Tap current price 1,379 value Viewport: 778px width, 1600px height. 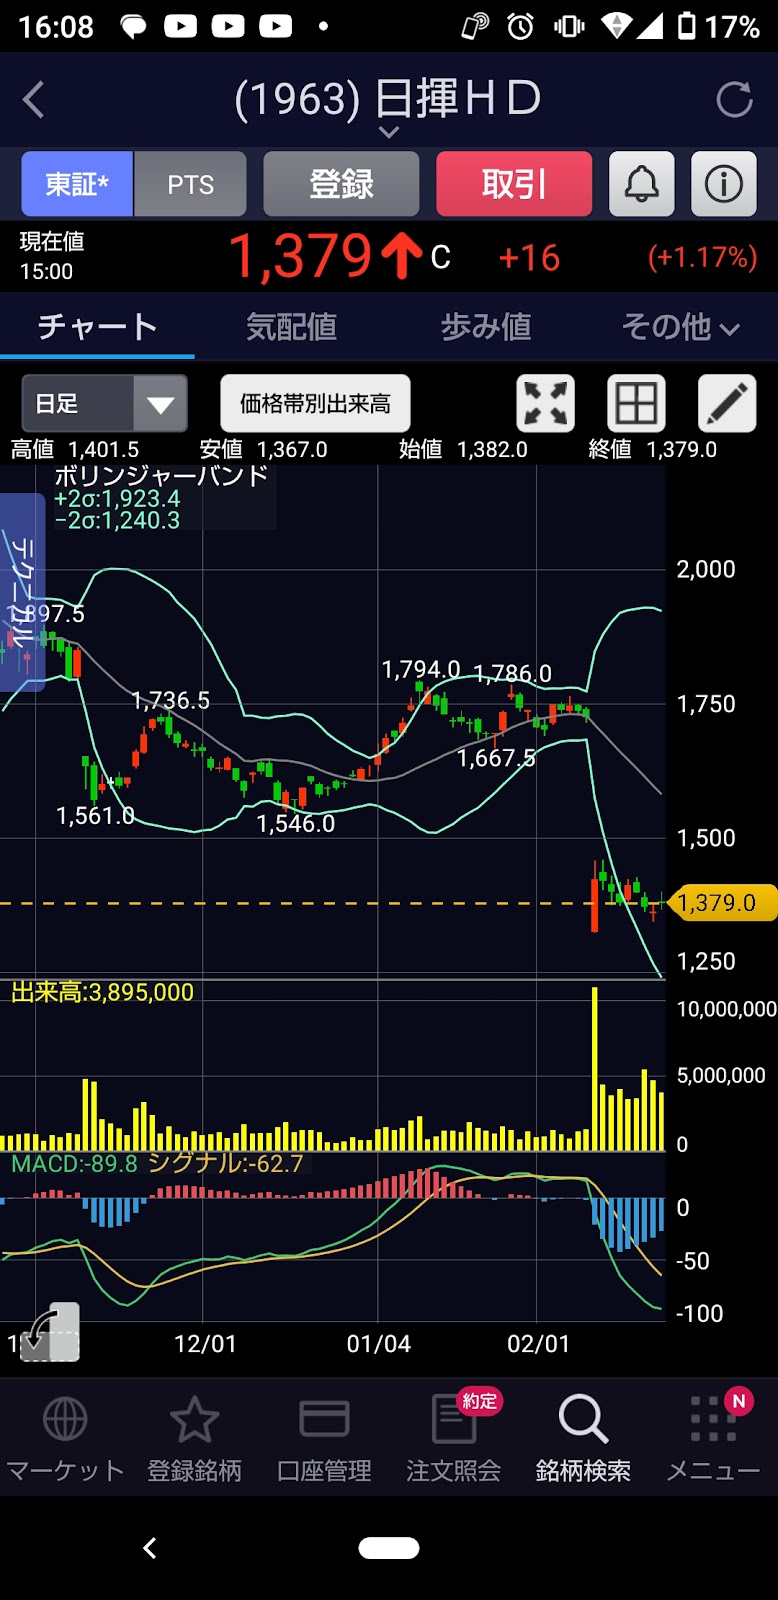click(301, 256)
